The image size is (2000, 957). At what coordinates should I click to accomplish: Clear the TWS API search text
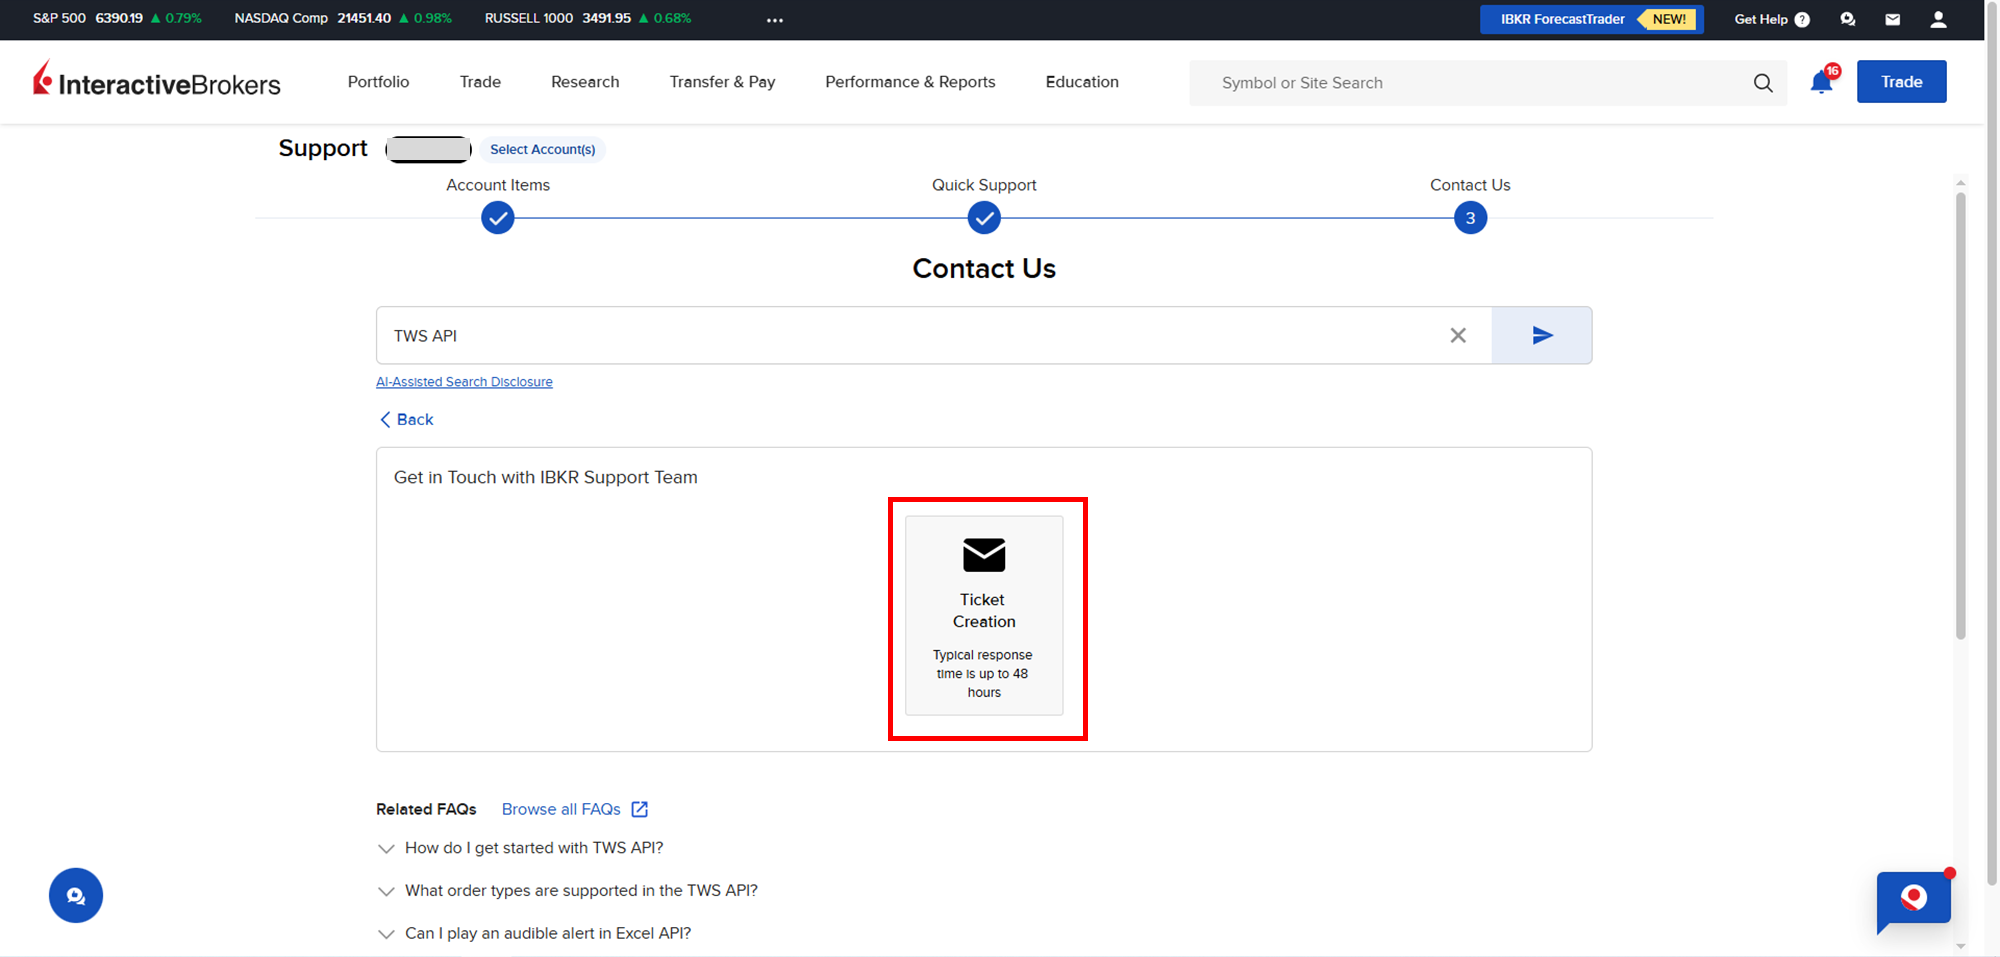point(1458,335)
